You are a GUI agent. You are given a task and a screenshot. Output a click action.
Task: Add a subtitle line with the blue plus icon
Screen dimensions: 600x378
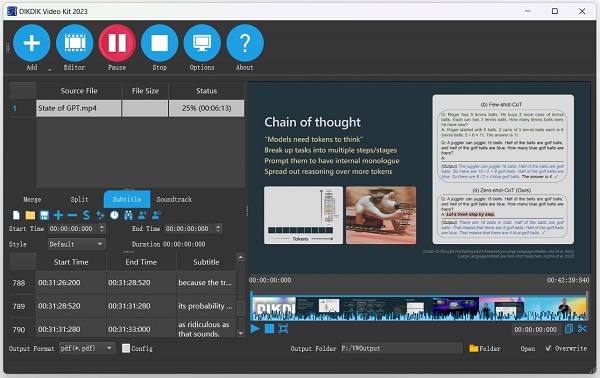(x=58, y=215)
